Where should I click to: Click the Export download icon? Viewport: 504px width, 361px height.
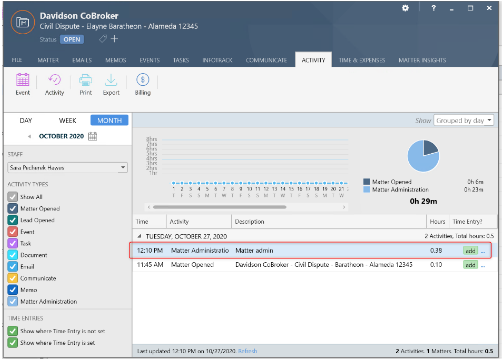point(111,80)
